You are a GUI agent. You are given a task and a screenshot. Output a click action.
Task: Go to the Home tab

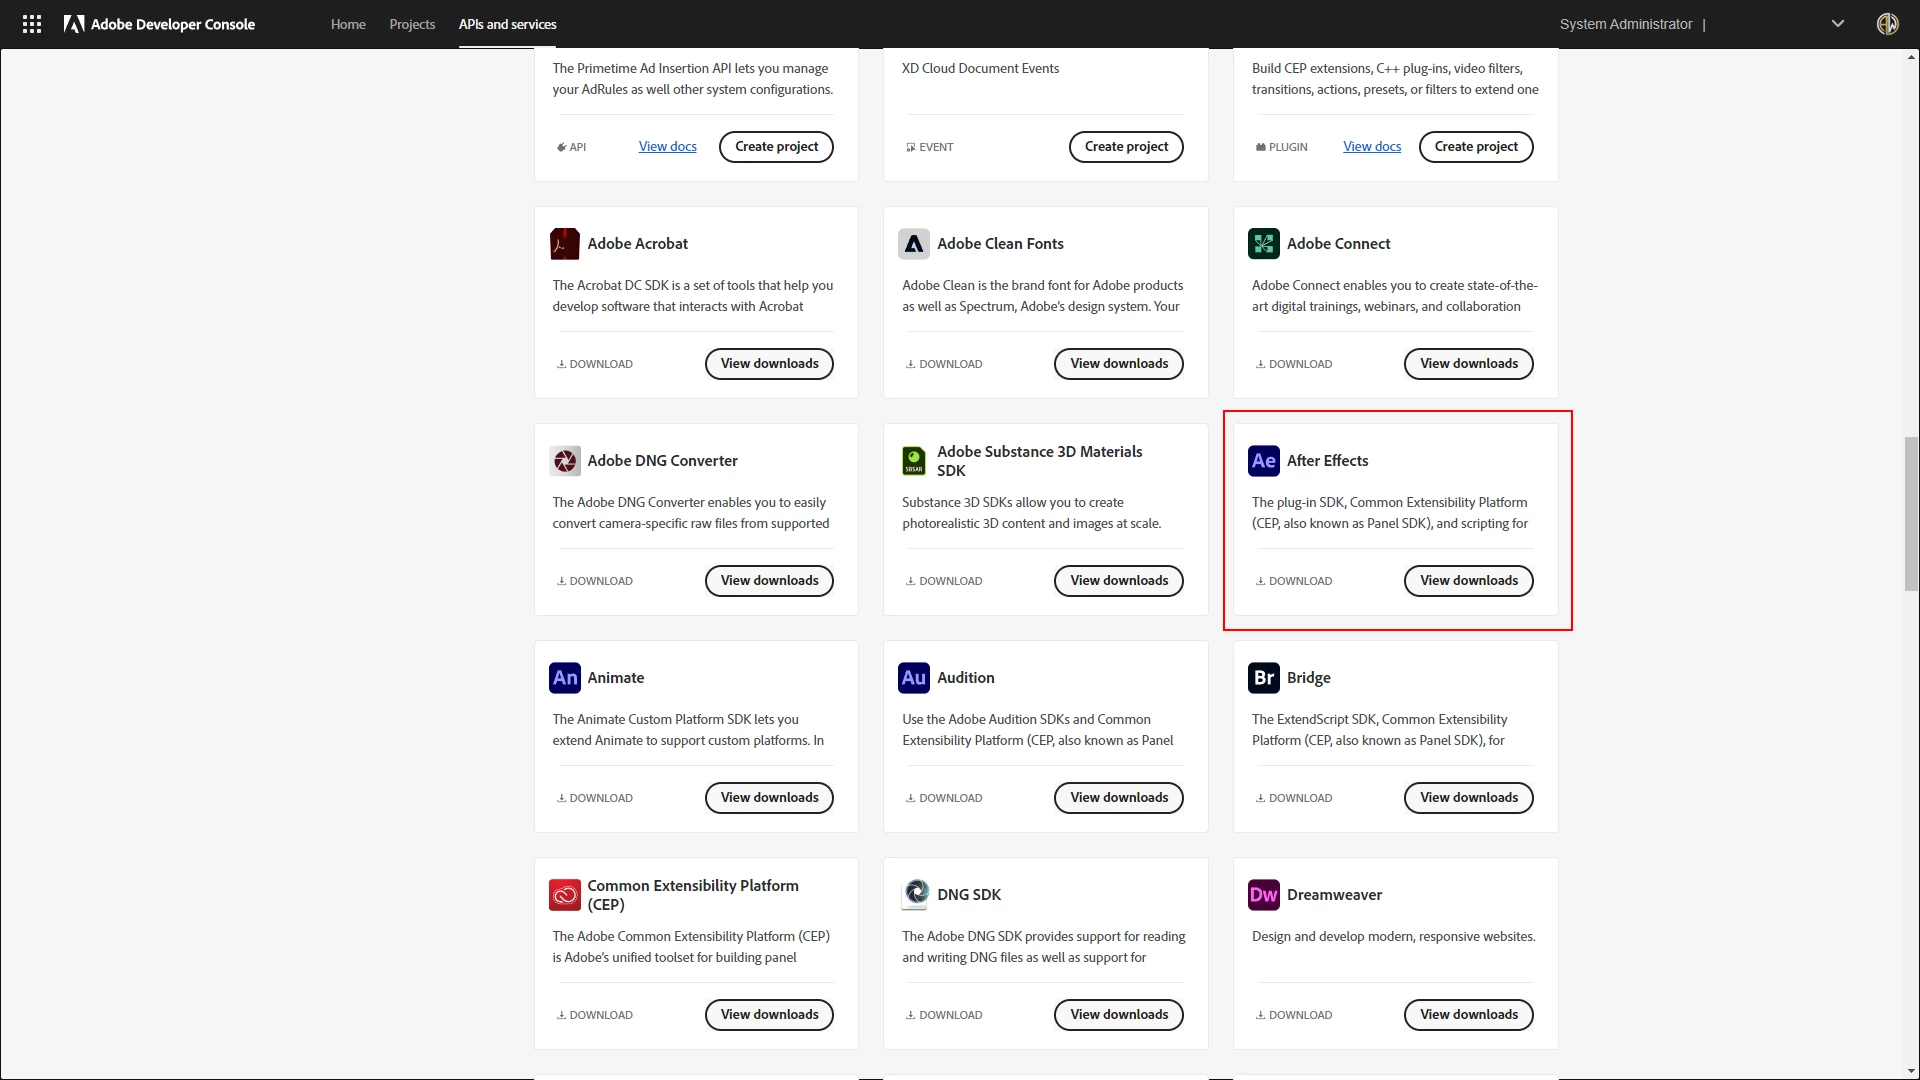348,24
